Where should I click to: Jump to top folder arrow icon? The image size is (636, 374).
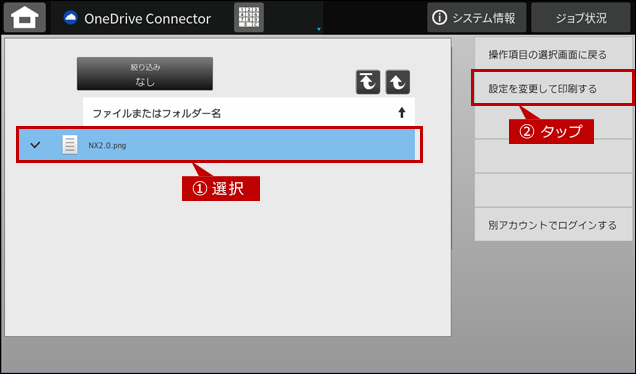368,82
